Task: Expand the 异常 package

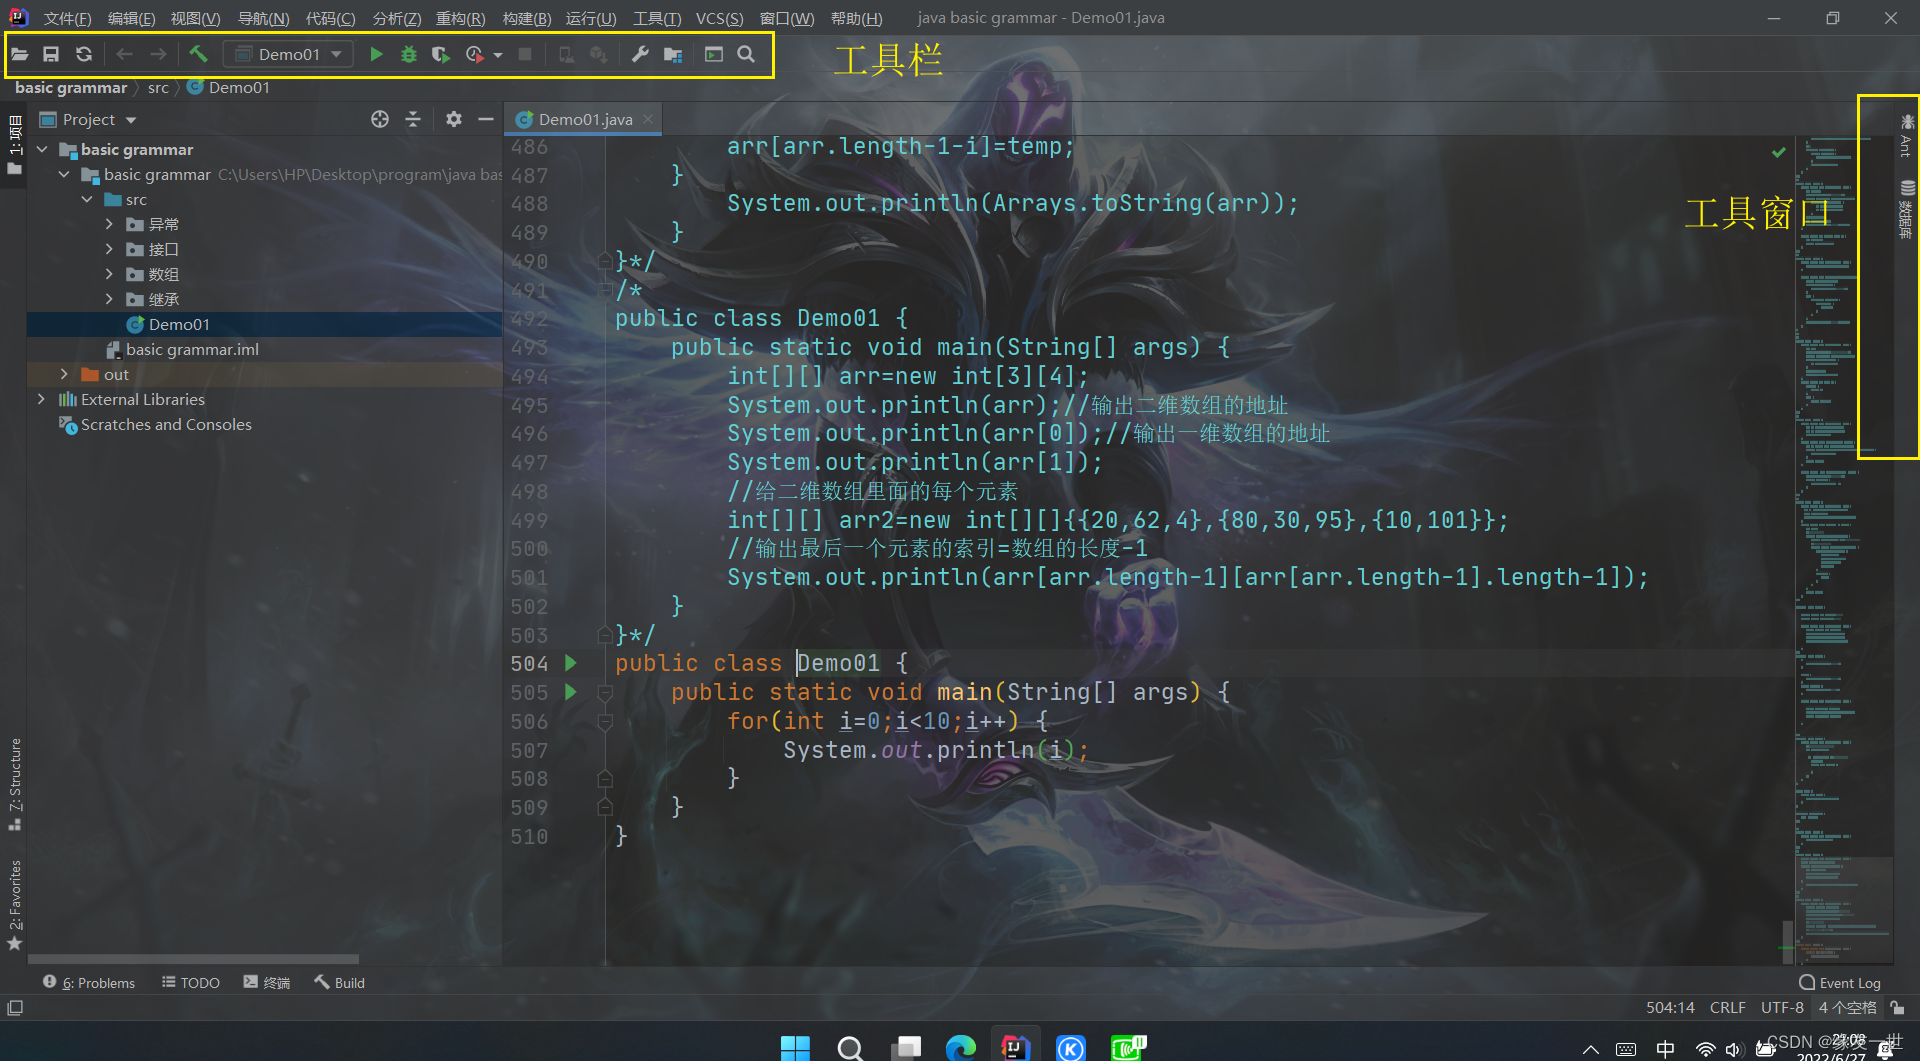Action: tap(109, 224)
